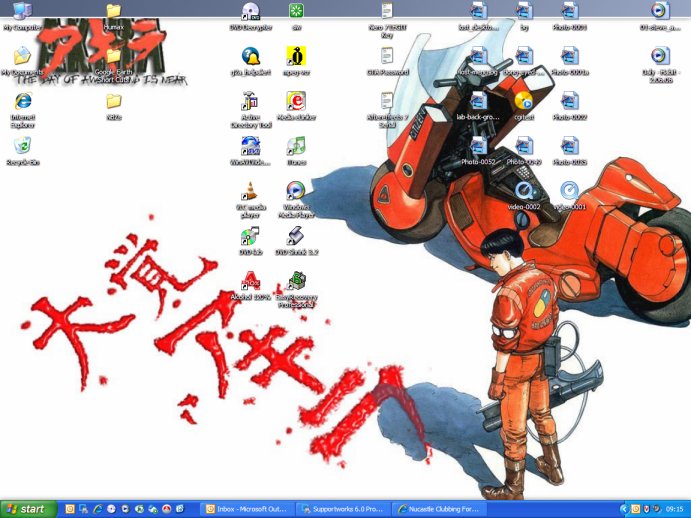Open the My Documents folder

tap(22, 56)
